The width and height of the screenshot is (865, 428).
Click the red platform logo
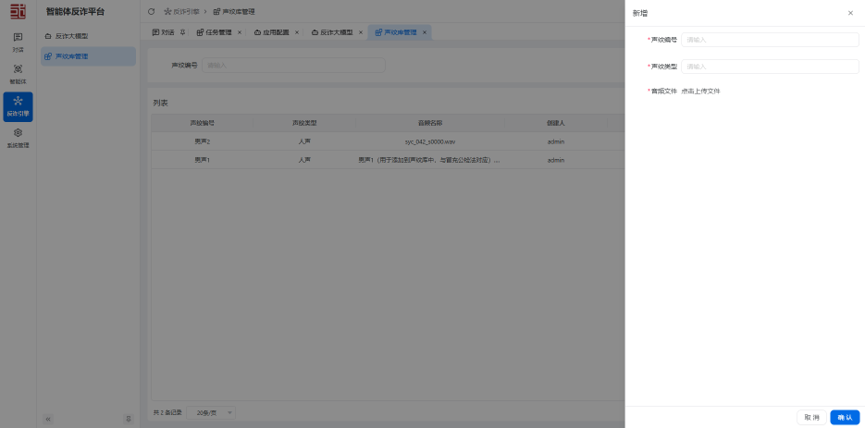[18, 12]
